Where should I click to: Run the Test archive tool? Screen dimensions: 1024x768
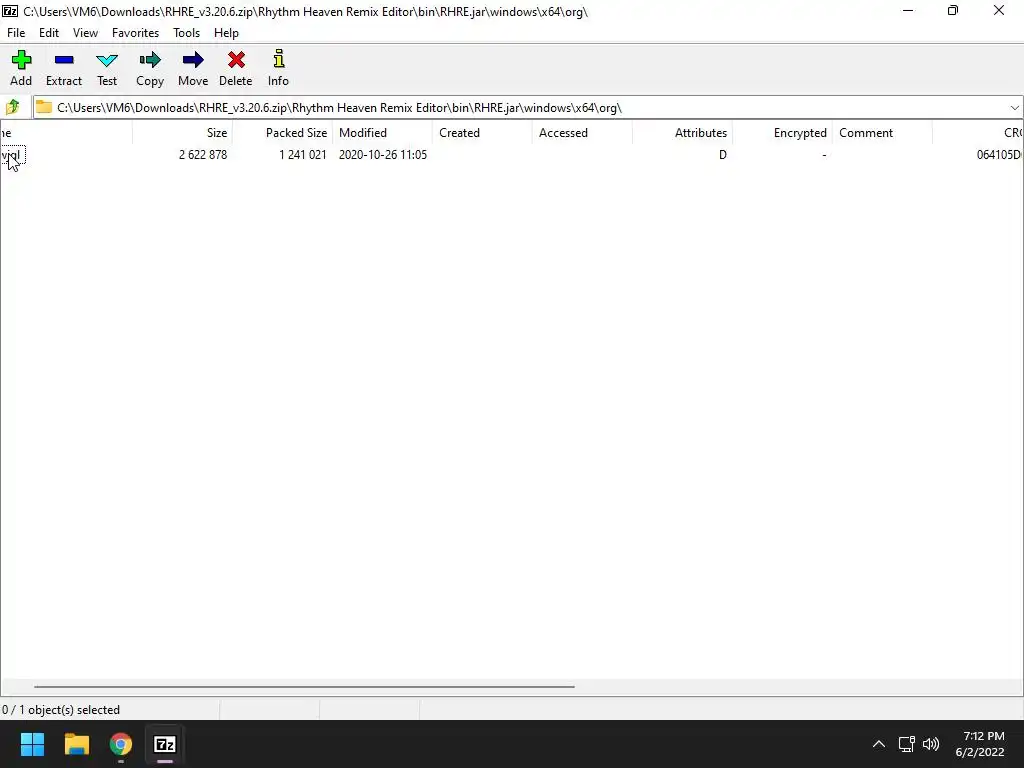107,68
